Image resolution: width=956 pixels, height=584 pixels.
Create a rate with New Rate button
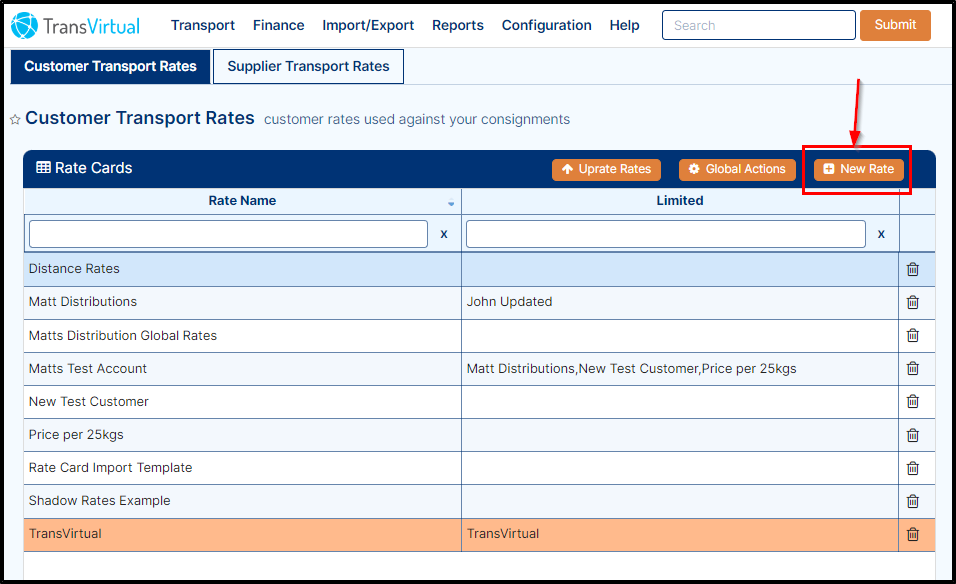click(x=858, y=169)
